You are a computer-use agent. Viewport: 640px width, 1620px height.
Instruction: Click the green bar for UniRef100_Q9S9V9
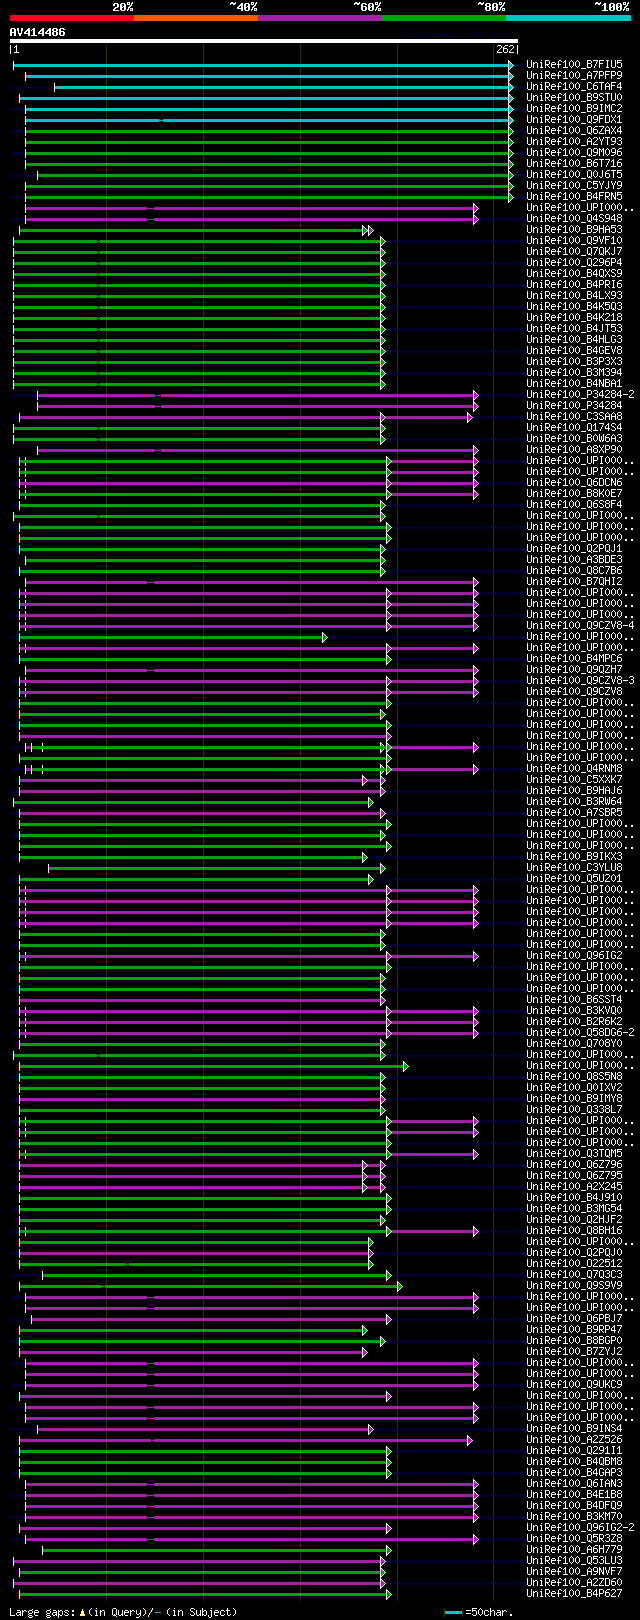tap(211, 1285)
